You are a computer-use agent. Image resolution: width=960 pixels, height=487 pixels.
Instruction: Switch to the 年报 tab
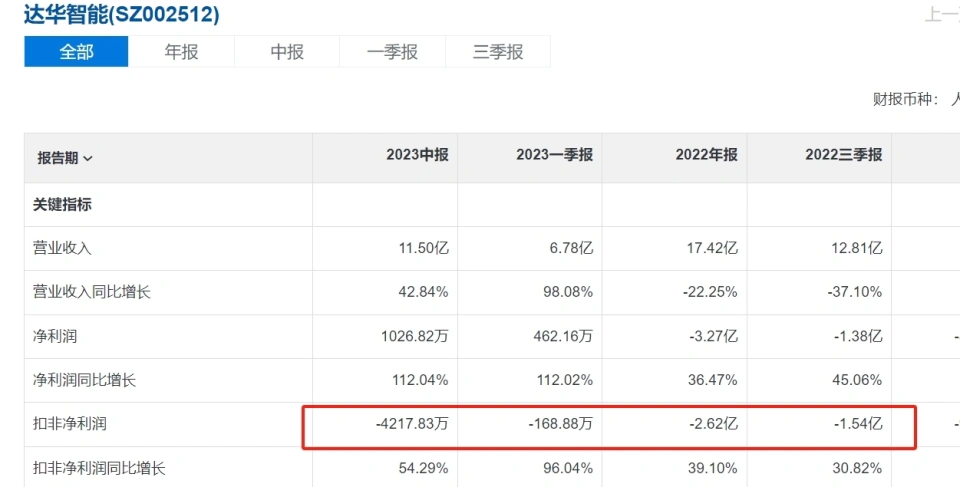click(x=181, y=52)
